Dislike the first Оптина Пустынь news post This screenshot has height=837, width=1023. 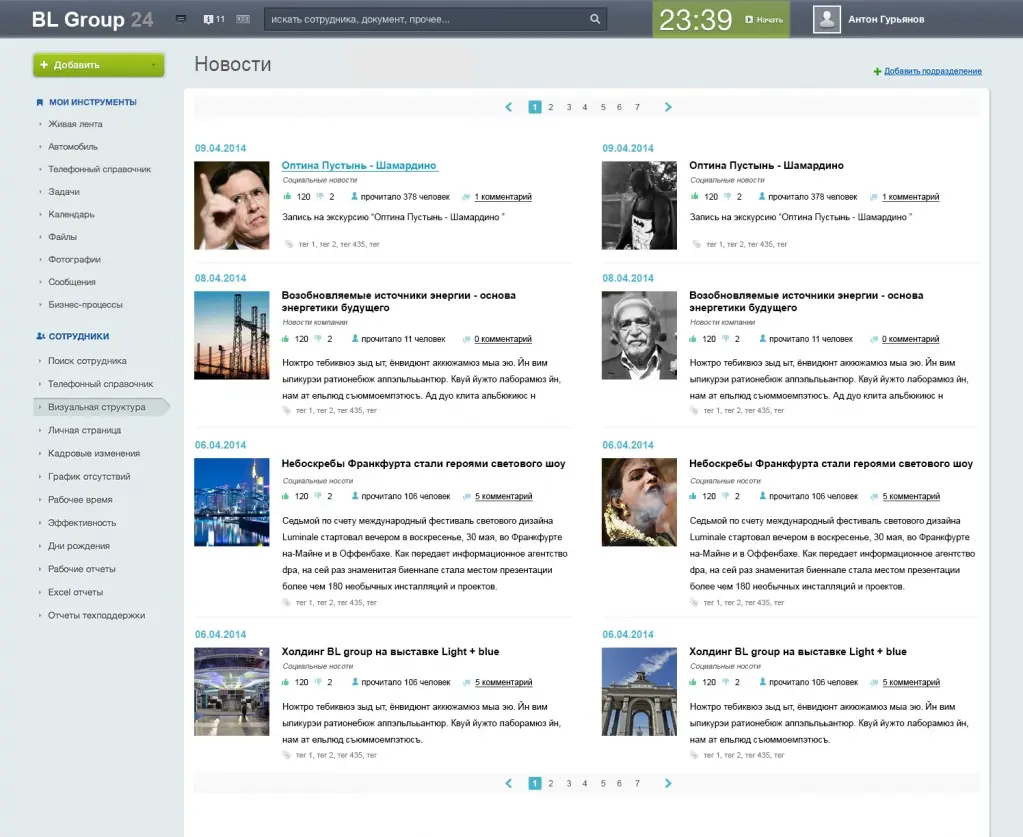(x=319, y=197)
